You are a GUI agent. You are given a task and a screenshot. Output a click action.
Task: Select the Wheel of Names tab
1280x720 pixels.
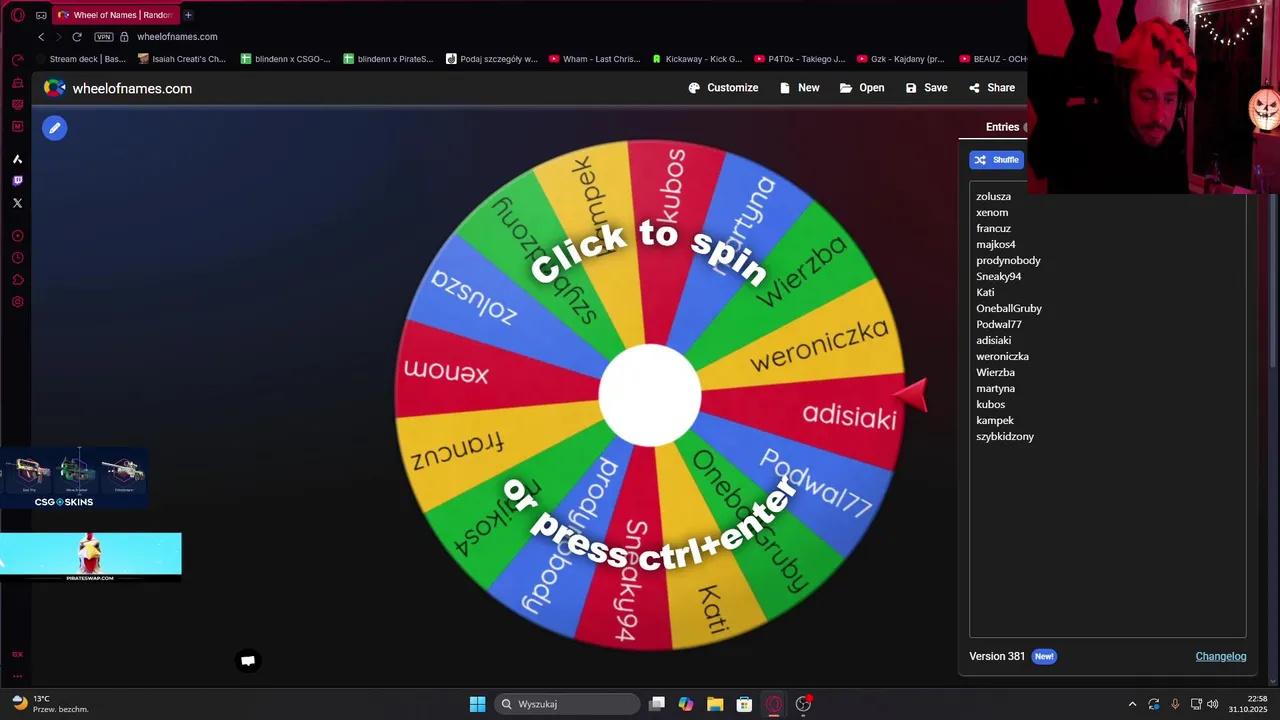click(x=115, y=15)
